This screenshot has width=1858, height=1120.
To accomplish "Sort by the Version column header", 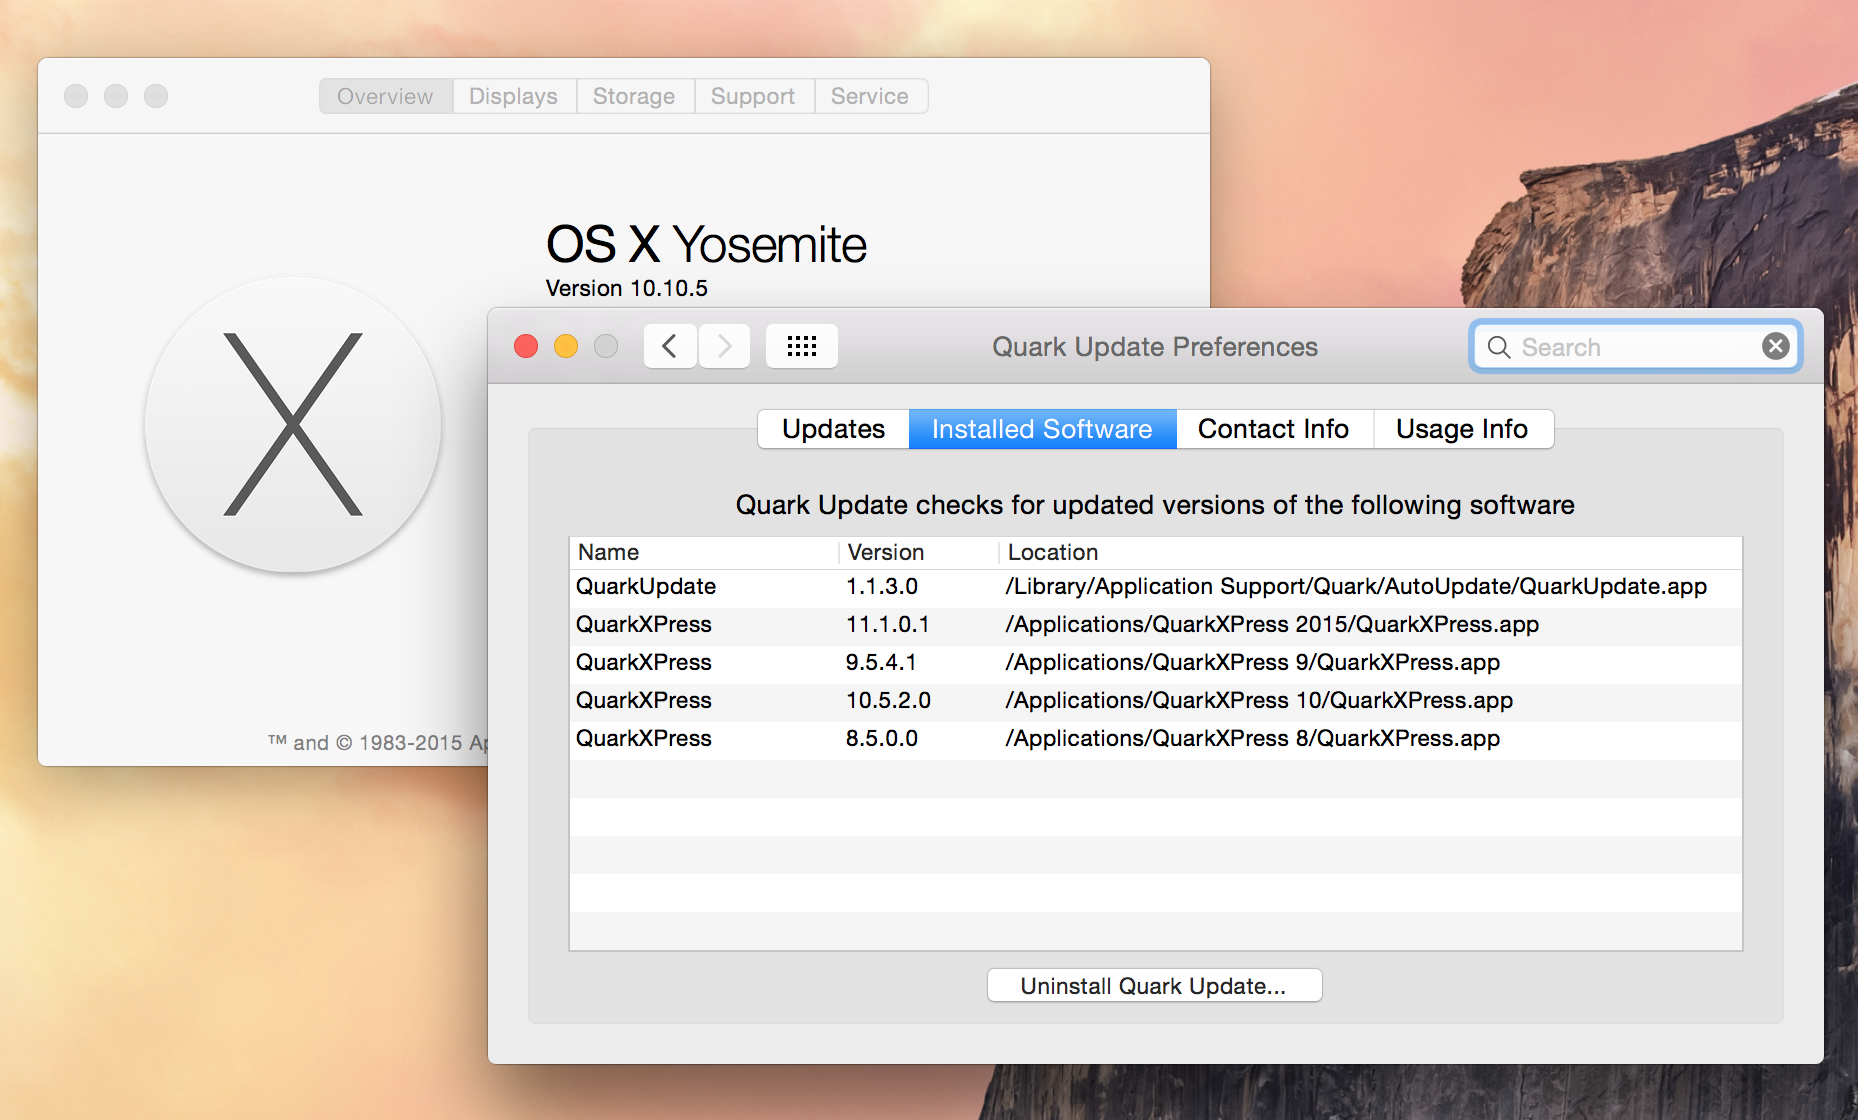I will pos(918,552).
